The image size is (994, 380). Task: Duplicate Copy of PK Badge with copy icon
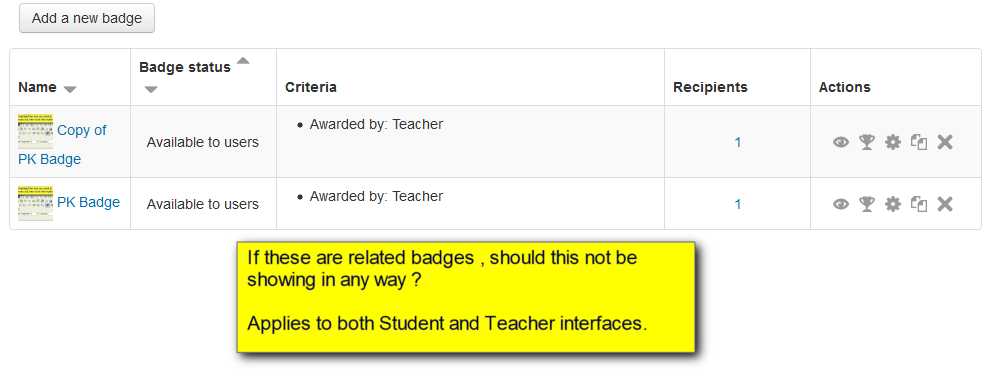[x=919, y=142]
